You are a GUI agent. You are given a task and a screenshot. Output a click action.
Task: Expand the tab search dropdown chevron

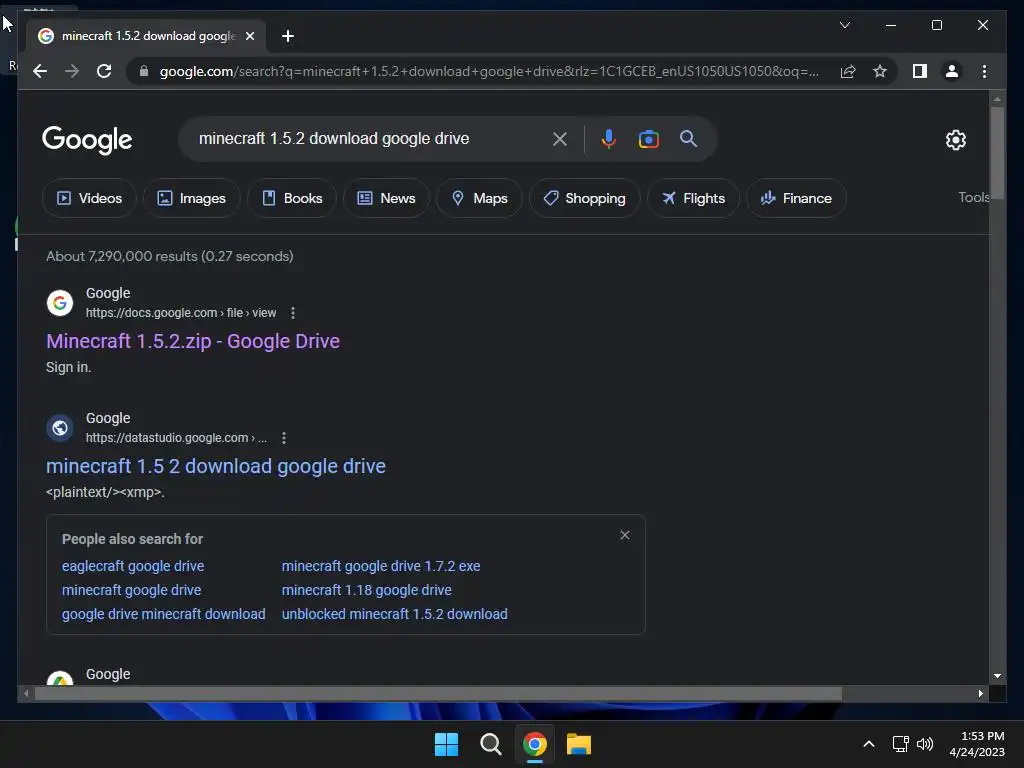[x=844, y=25]
